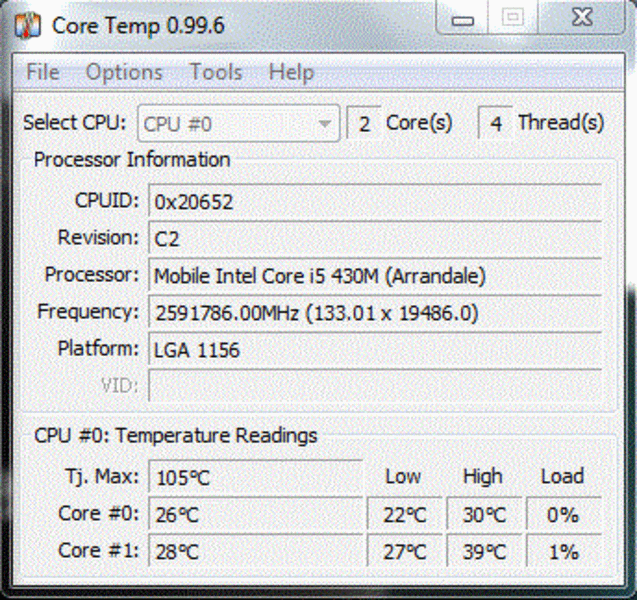Viewport: 637px width, 600px height.
Task: Click the disabled maximize button
Action: click(513, 17)
